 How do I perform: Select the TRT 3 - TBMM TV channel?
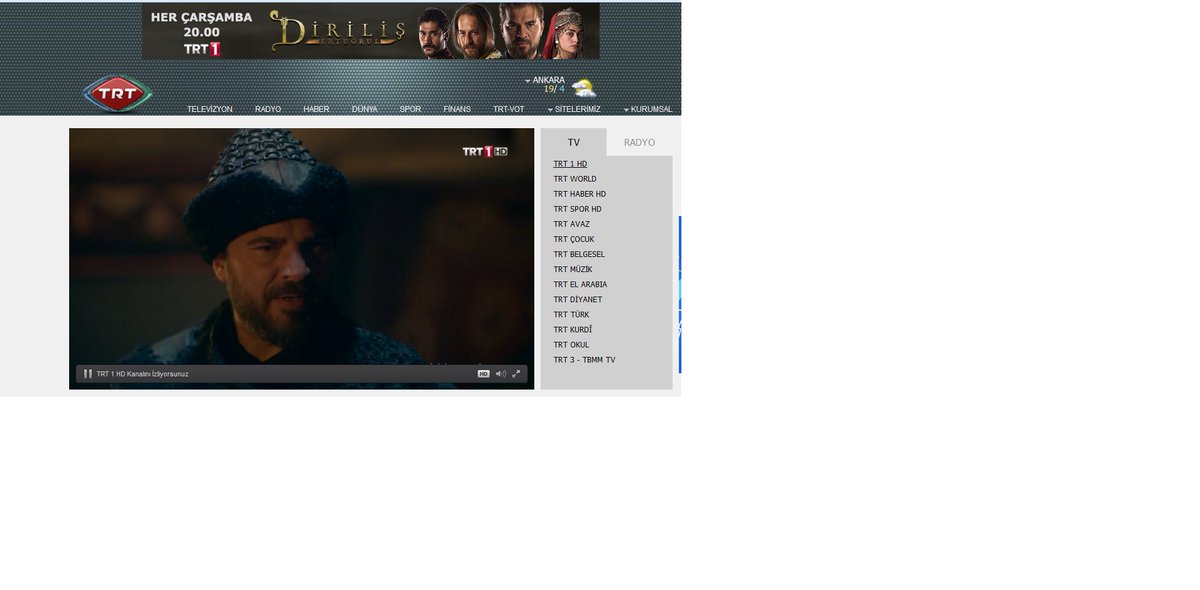point(585,359)
